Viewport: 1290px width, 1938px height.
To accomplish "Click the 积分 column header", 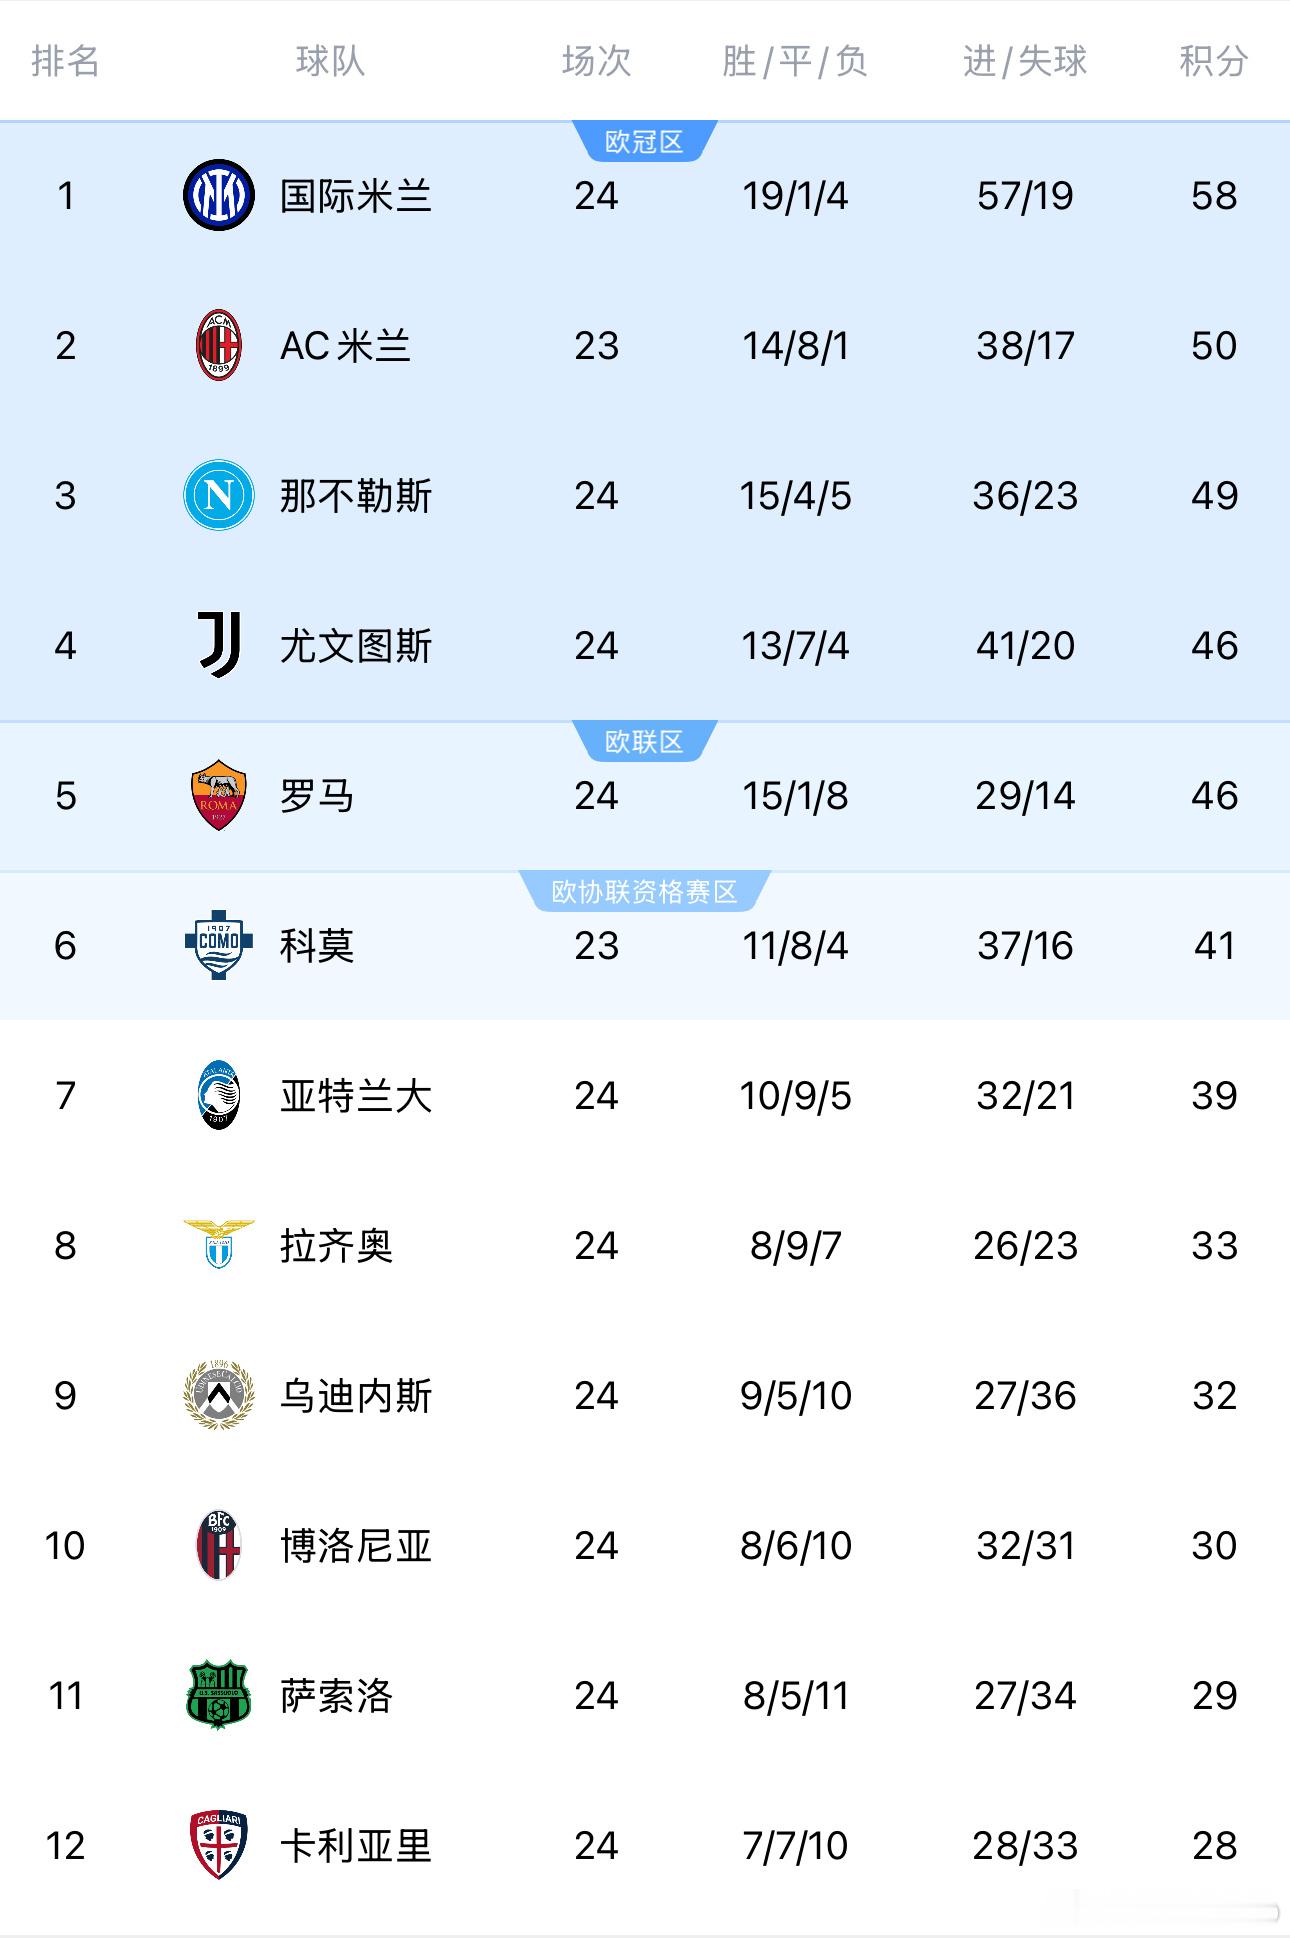I will tap(1213, 62).
